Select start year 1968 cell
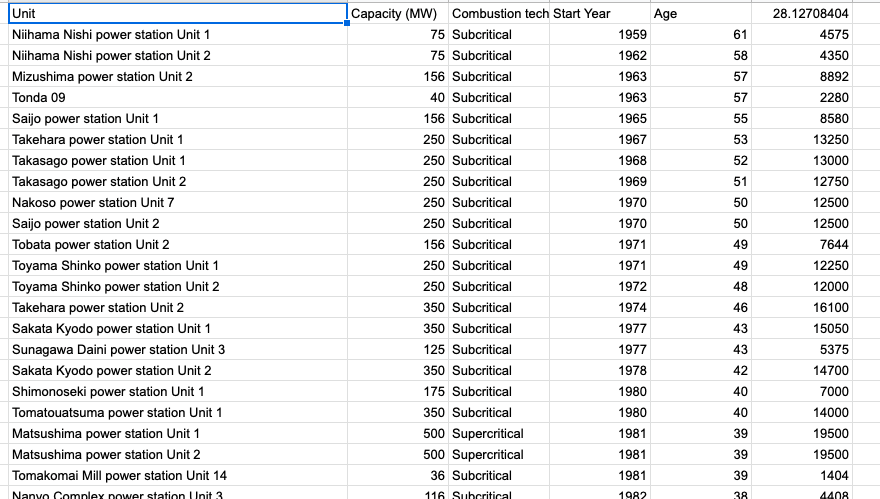Screen dimensions: 880x499 pyautogui.click(x=600, y=161)
